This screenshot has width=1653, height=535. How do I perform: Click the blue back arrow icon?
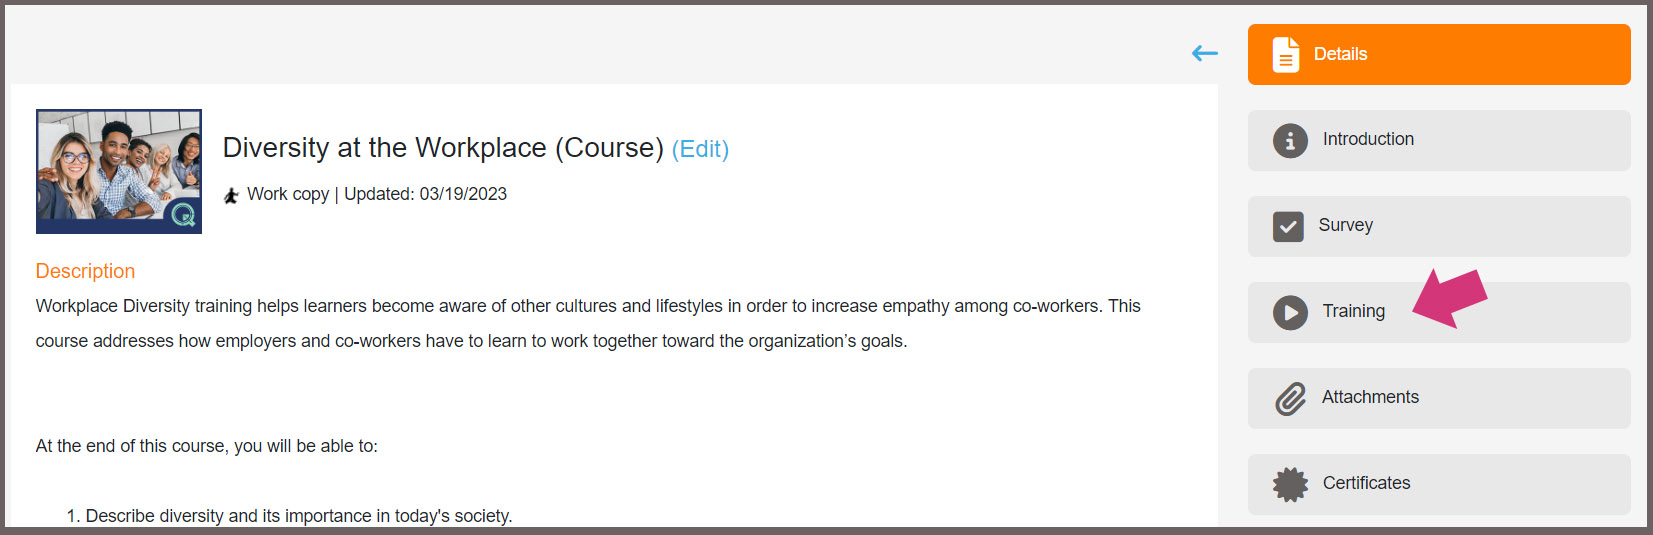point(1205,54)
